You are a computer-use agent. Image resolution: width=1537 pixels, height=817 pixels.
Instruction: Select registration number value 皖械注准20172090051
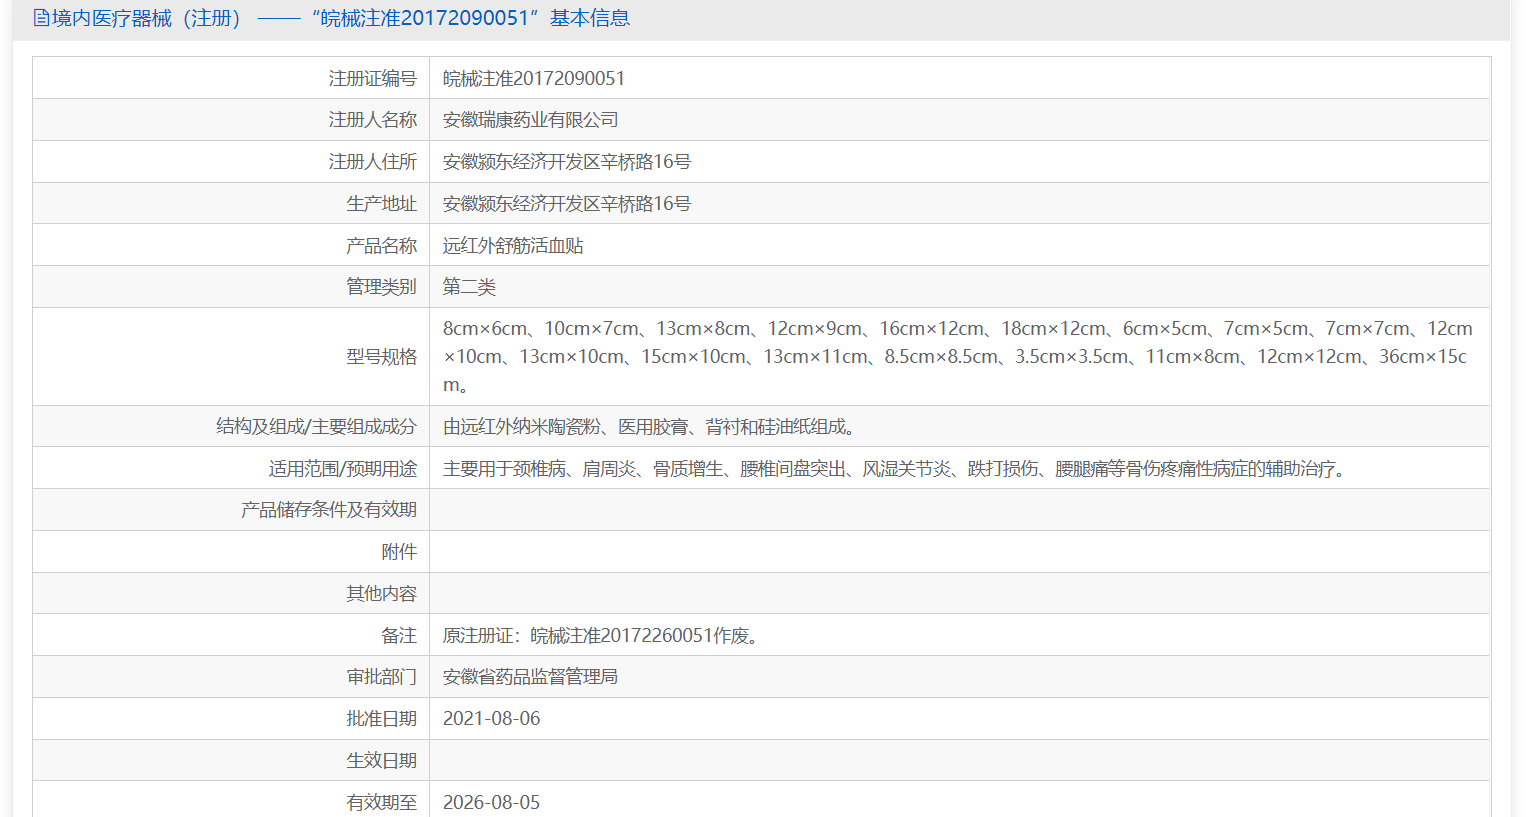pyautogui.click(x=534, y=78)
